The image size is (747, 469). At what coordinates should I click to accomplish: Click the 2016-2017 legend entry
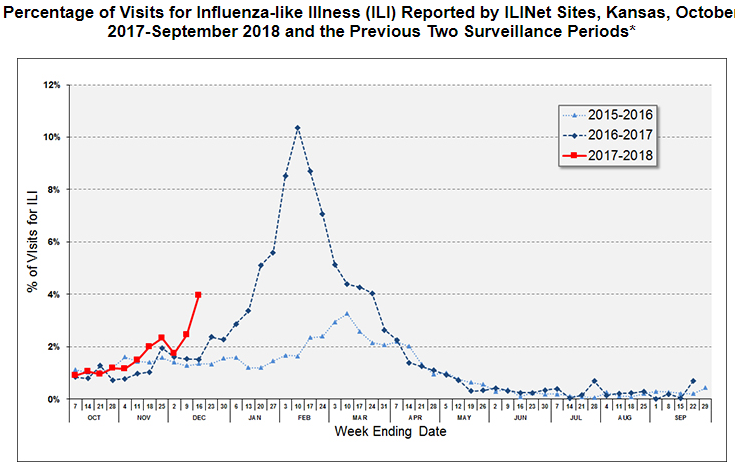(x=609, y=134)
